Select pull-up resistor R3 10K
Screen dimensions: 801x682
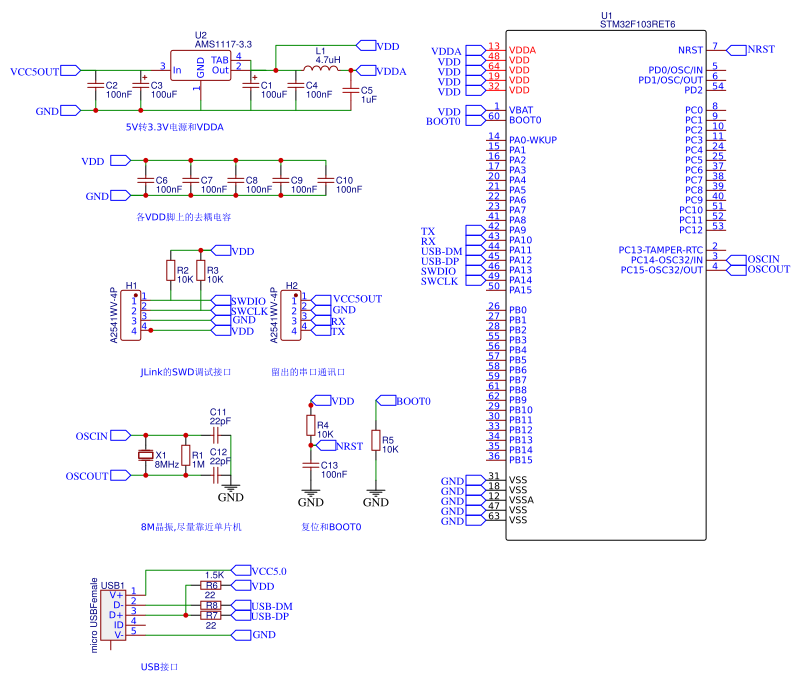[201, 271]
